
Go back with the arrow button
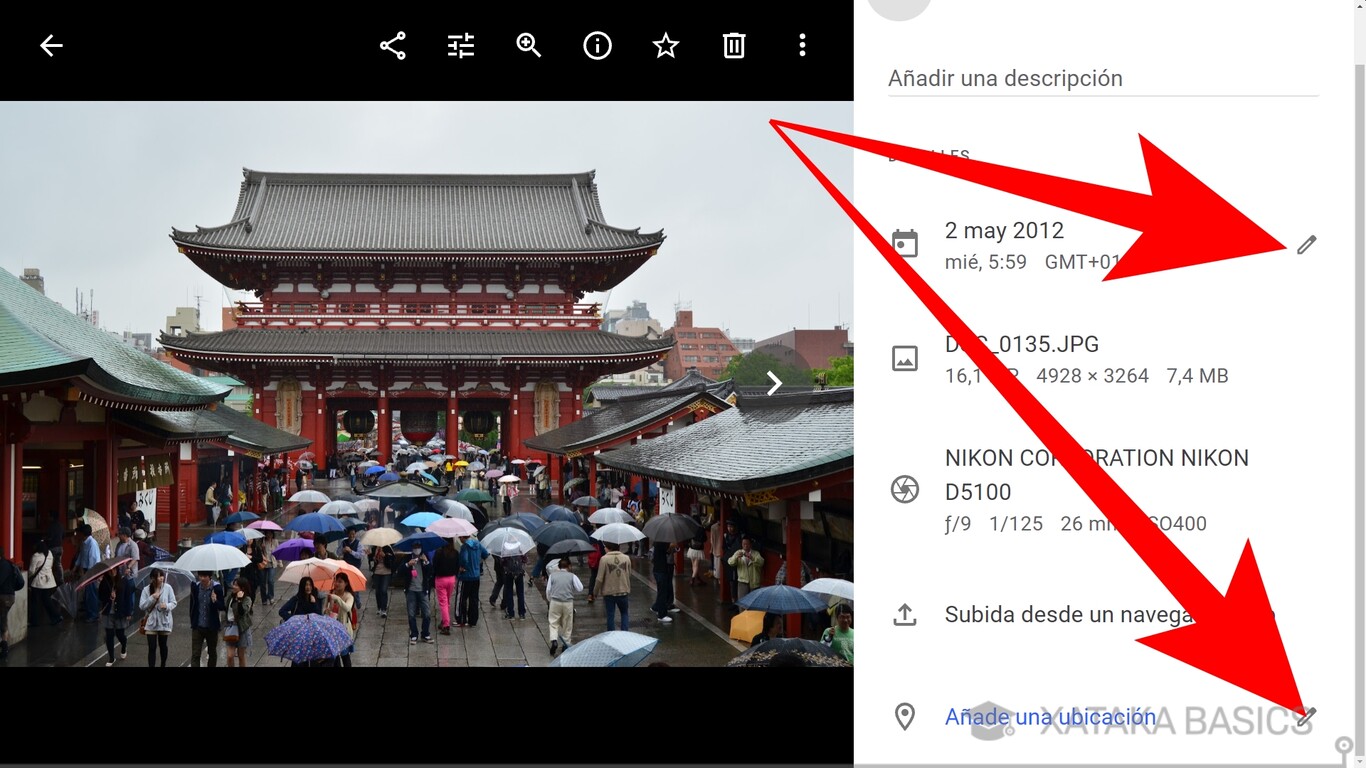click(50, 45)
